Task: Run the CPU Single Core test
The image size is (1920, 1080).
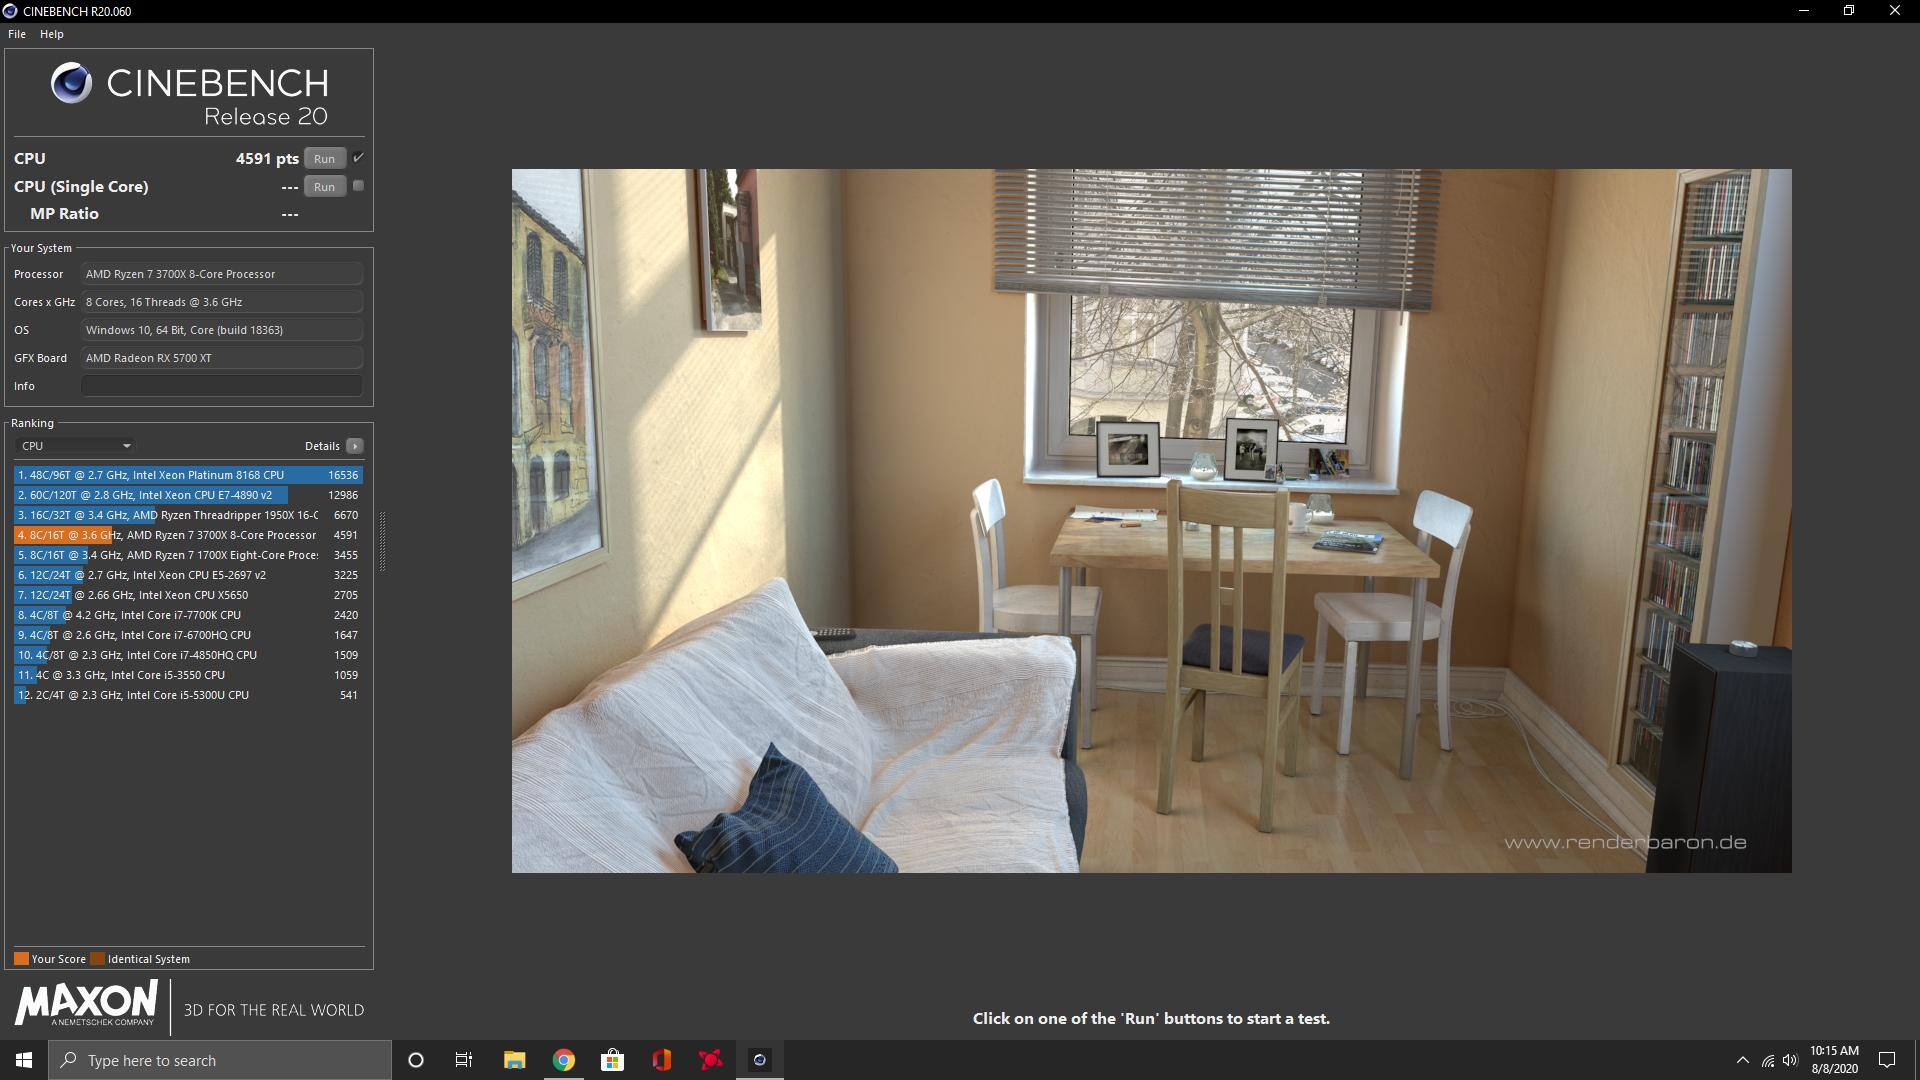Action: coord(324,187)
